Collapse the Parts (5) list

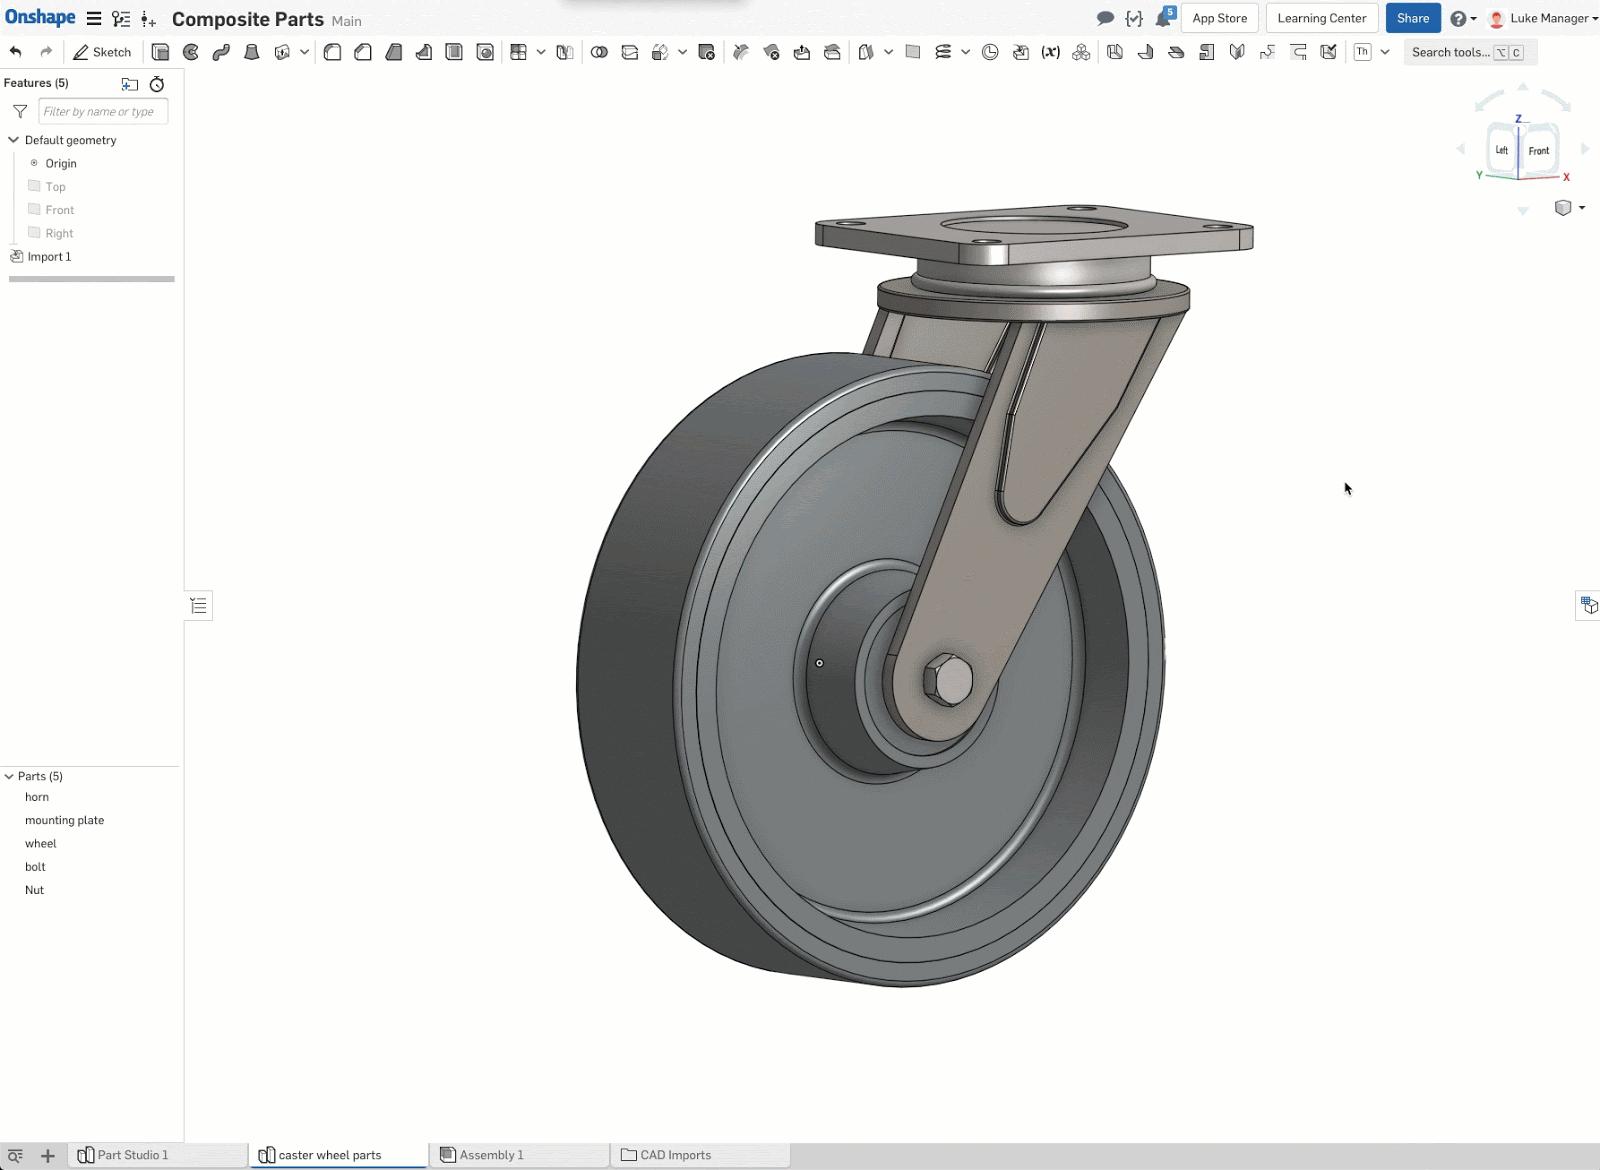[x=11, y=776]
